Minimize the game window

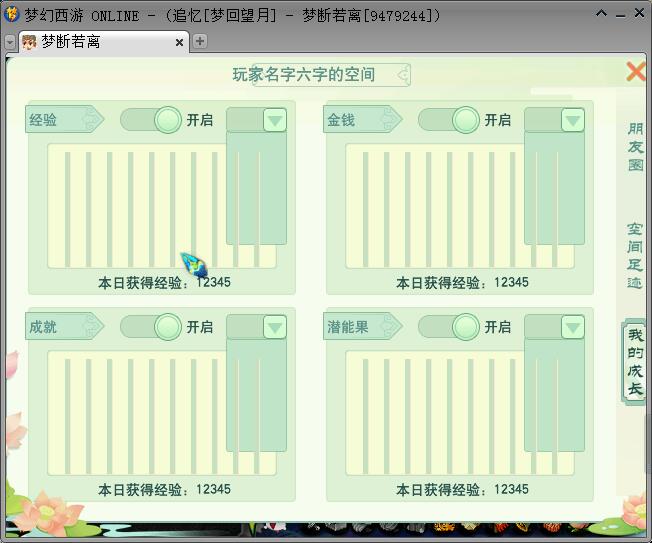(x=621, y=15)
